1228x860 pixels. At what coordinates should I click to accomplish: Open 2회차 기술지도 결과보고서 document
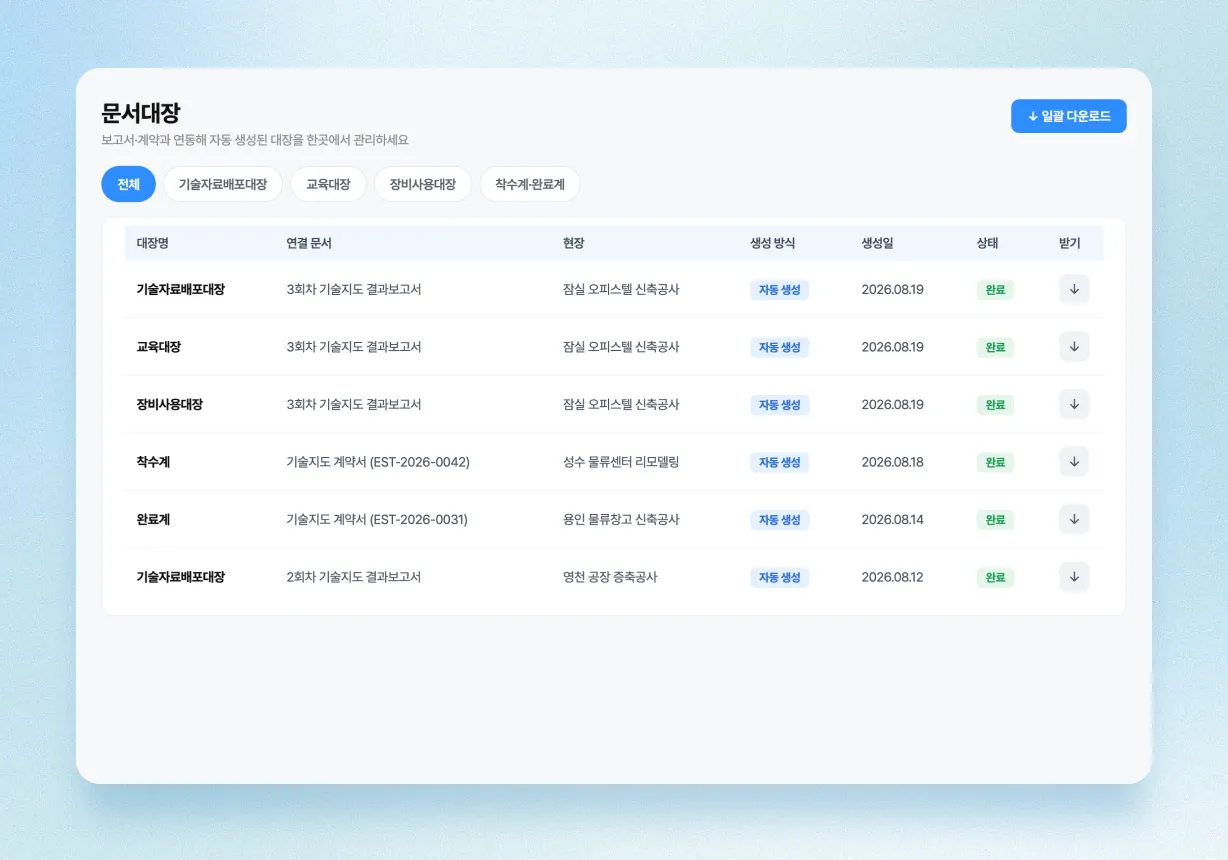354,577
